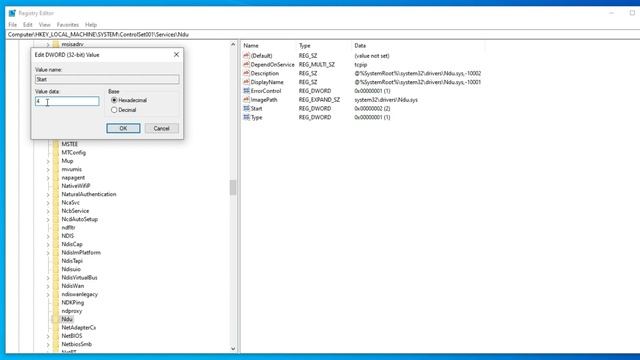
Task: Select the ImagePath value icon
Action: point(246,100)
